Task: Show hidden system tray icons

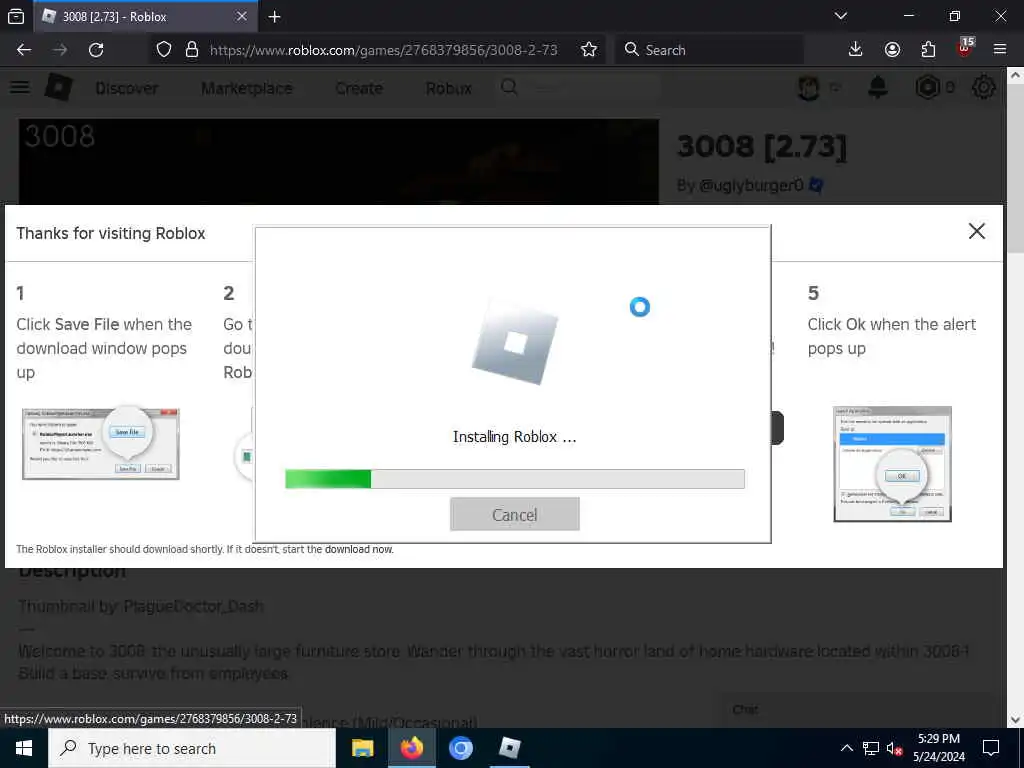Action: pos(846,748)
